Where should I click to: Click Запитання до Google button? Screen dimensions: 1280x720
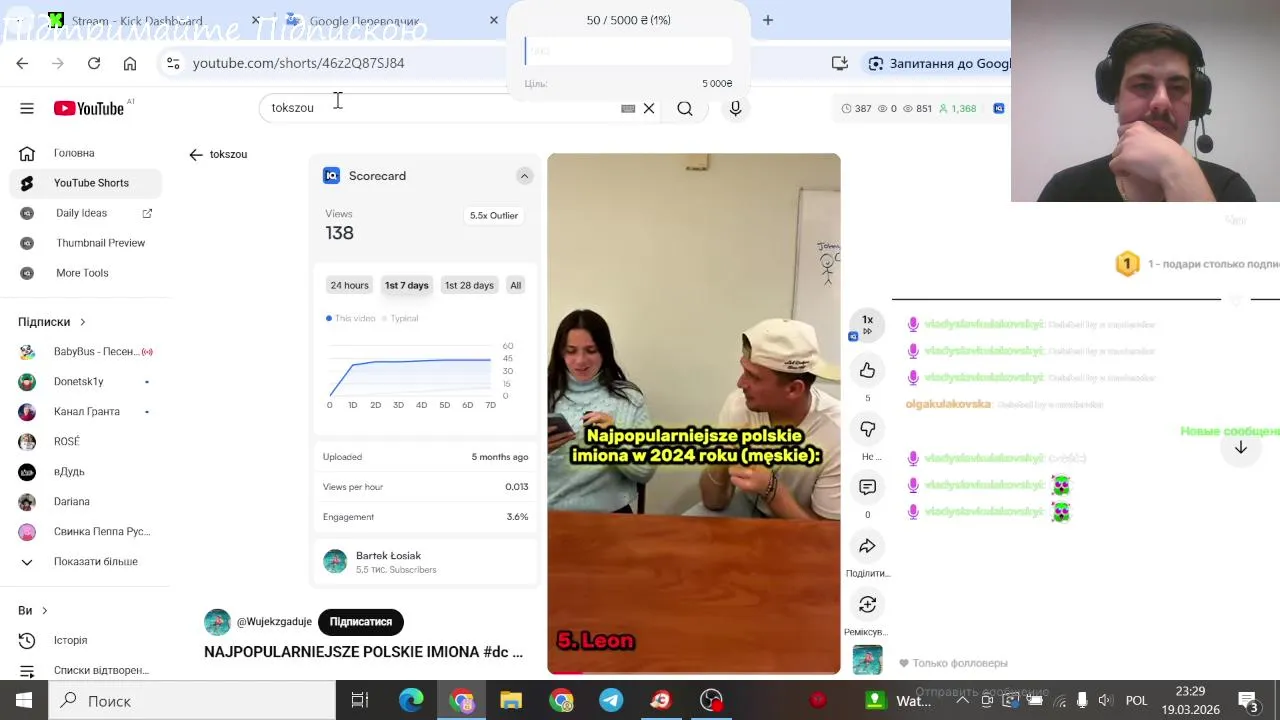pos(940,63)
